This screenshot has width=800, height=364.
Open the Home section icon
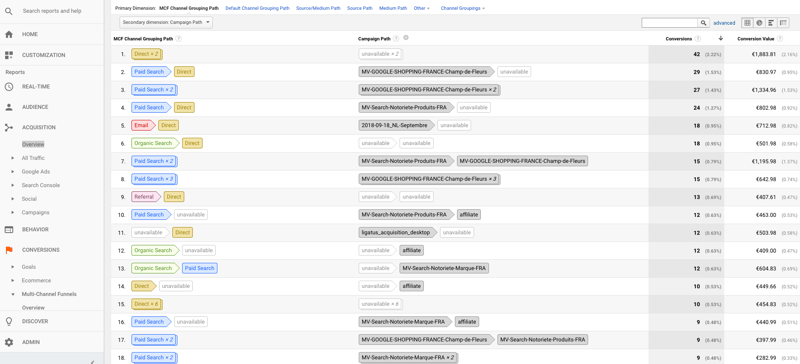coord(9,34)
